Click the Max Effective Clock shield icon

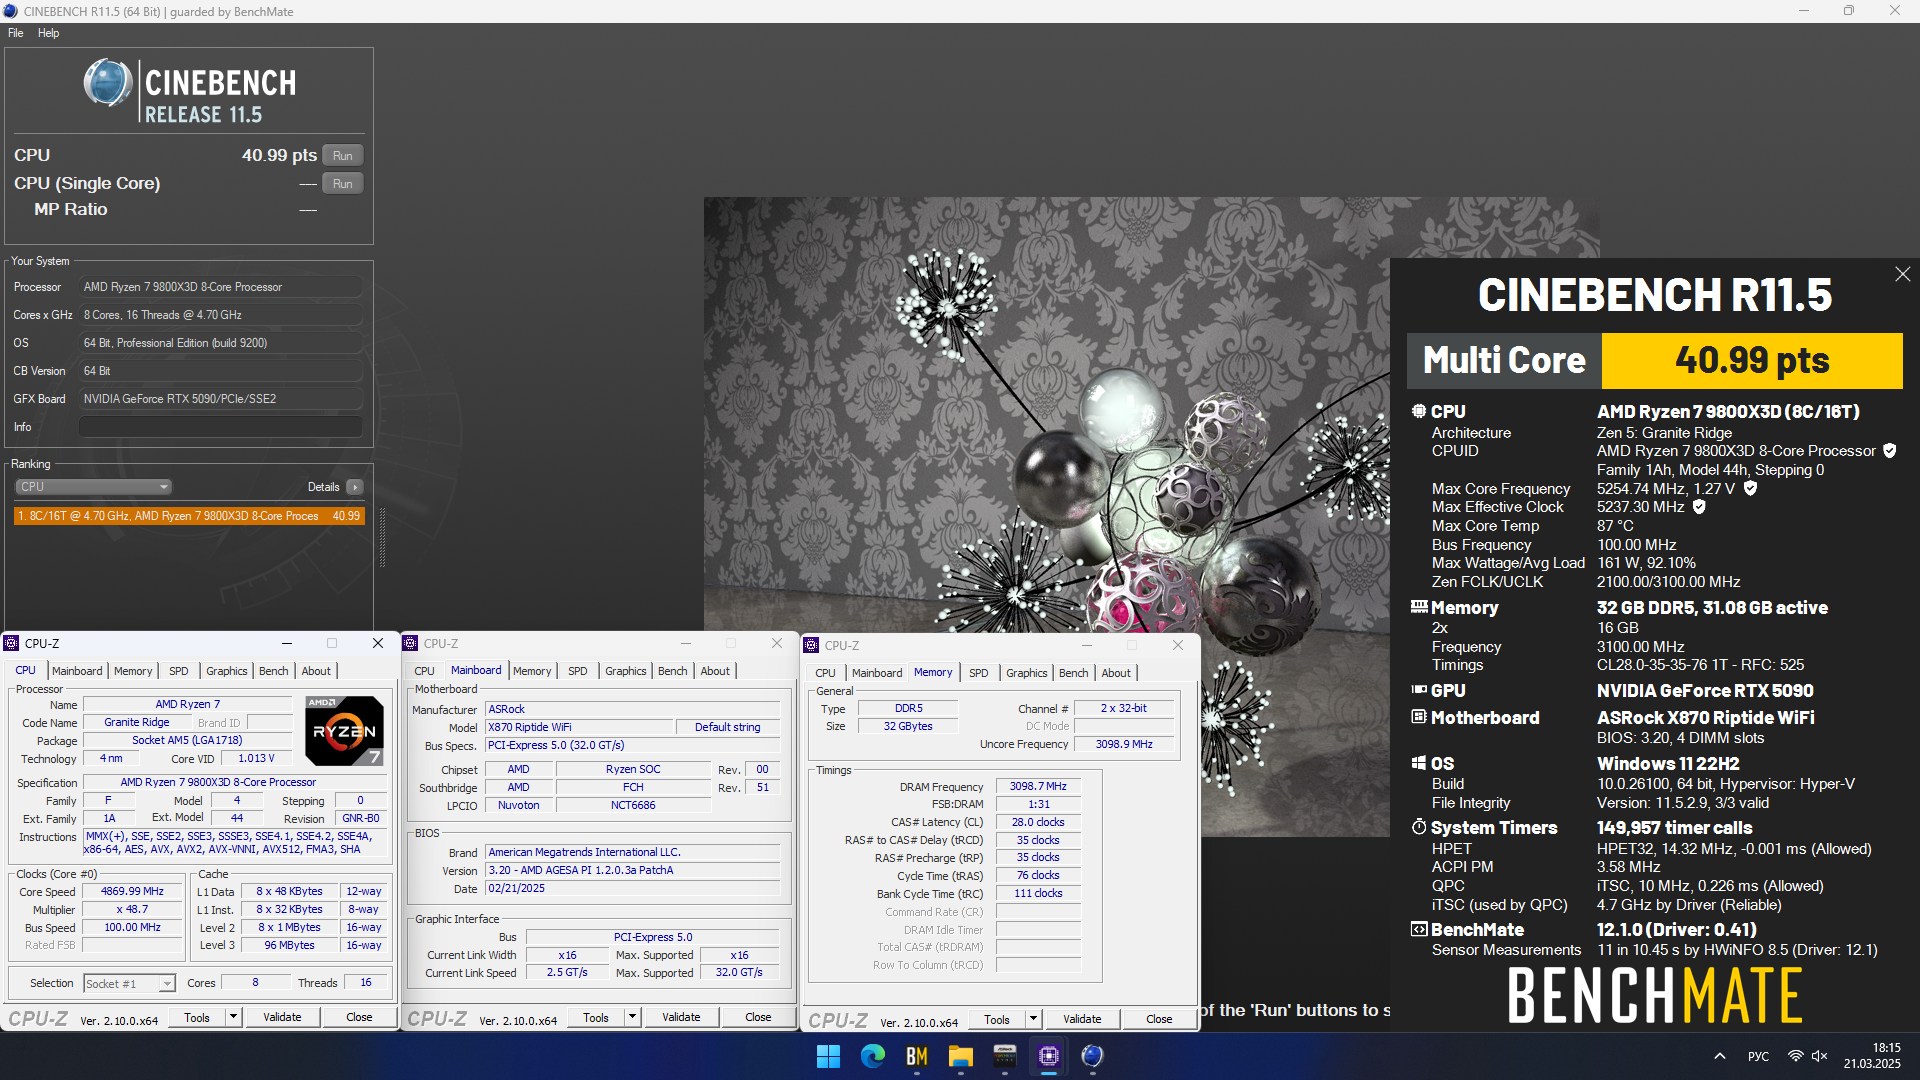[1699, 507]
